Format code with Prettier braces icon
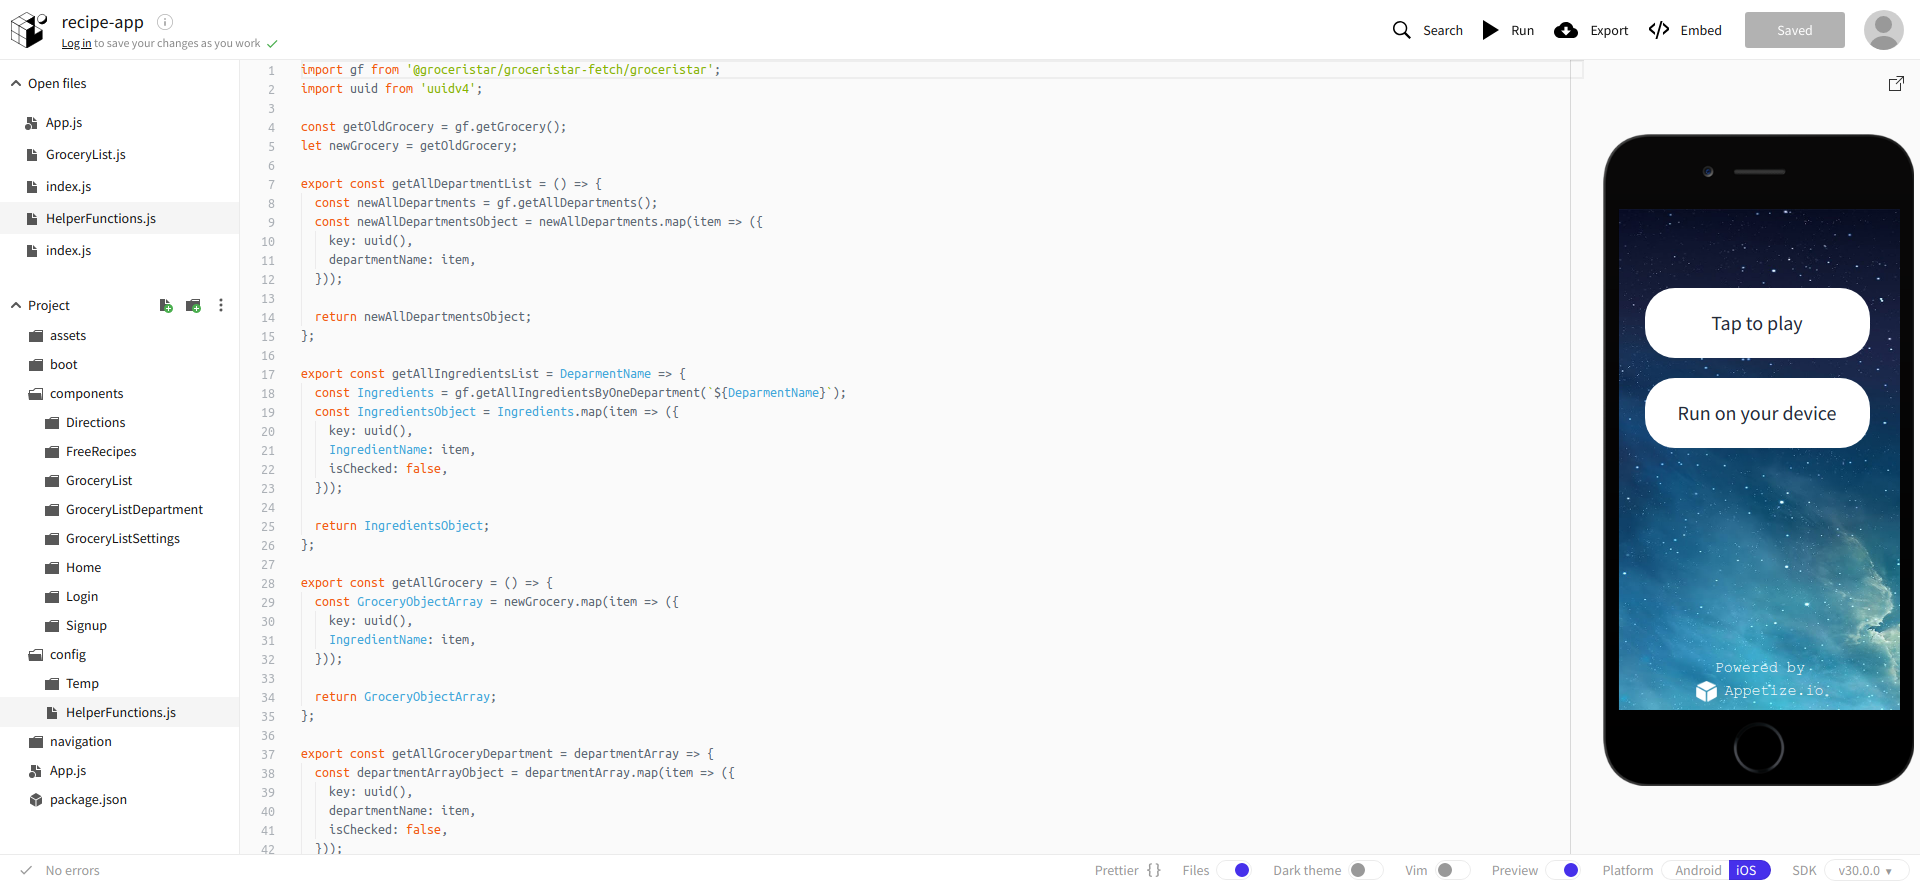This screenshot has width=1920, height=884. tap(1154, 870)
